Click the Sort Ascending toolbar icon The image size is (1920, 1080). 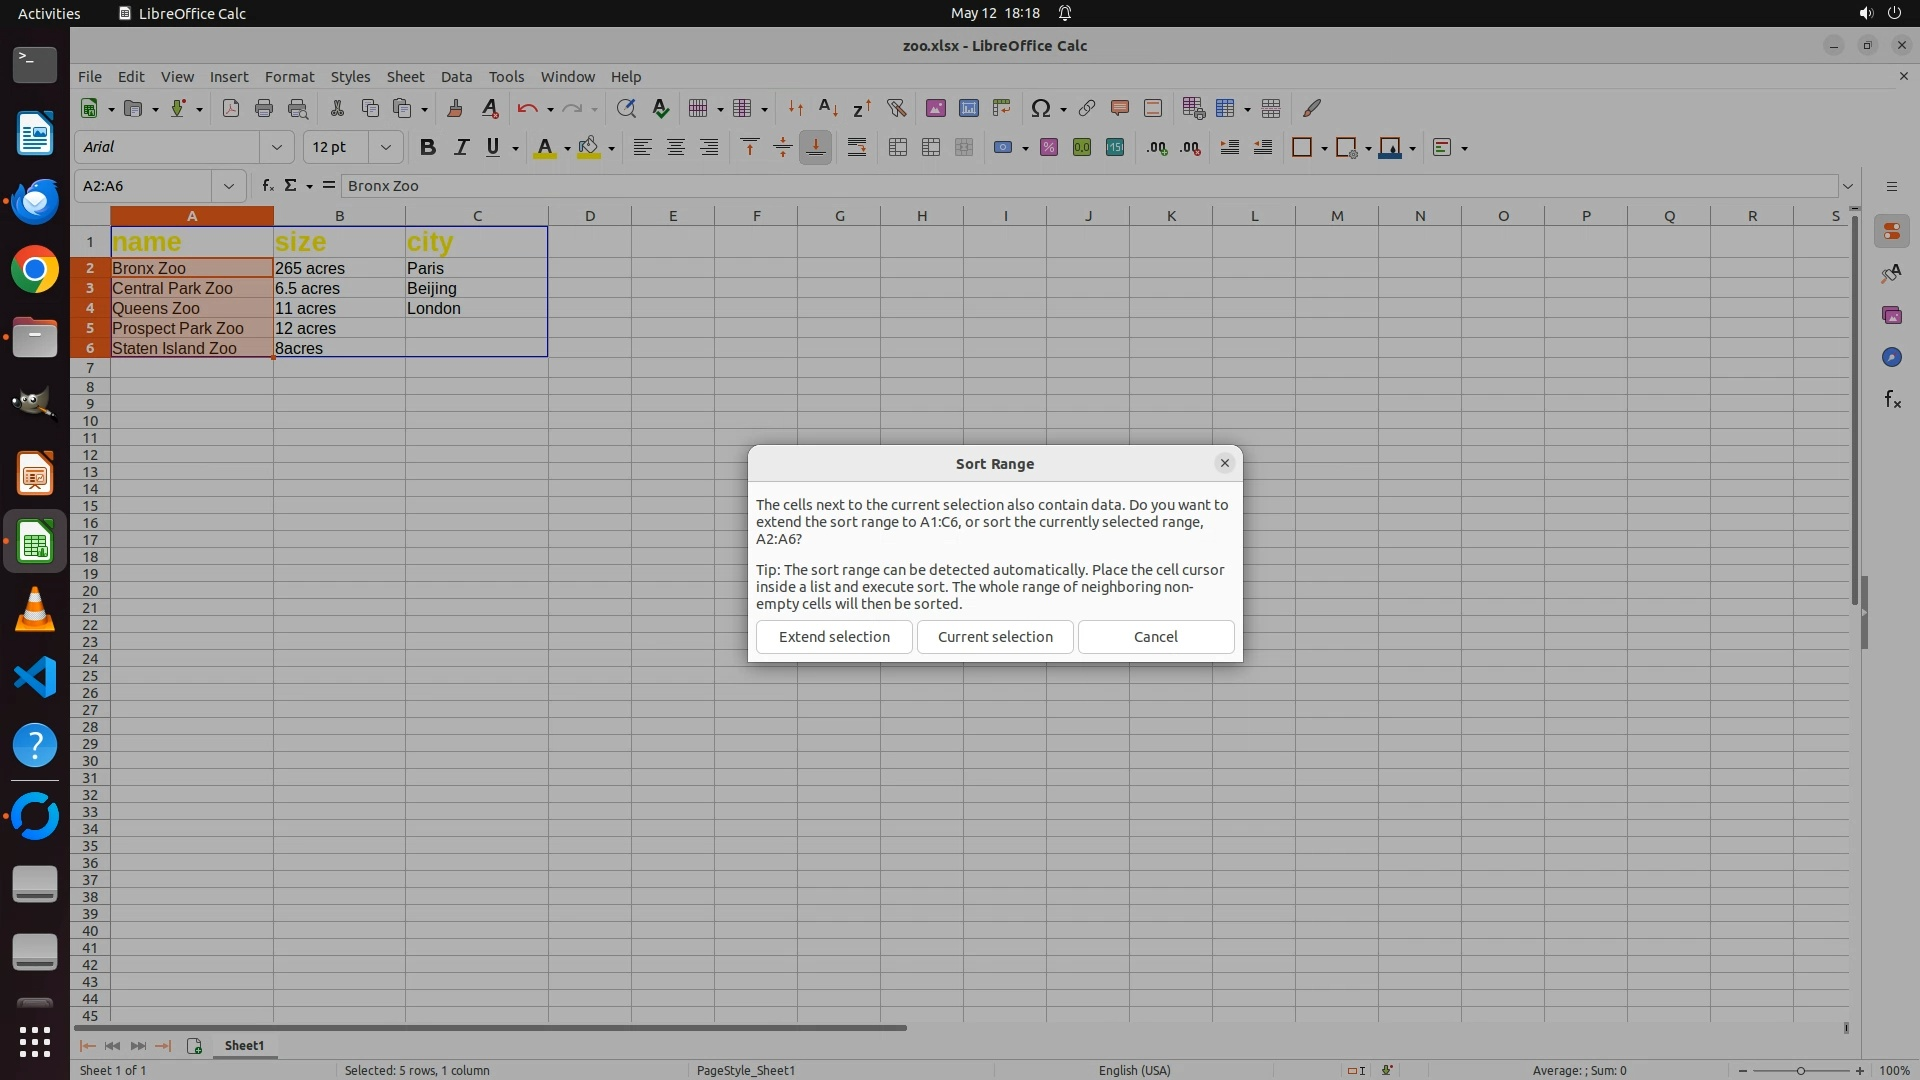[828, 108]
